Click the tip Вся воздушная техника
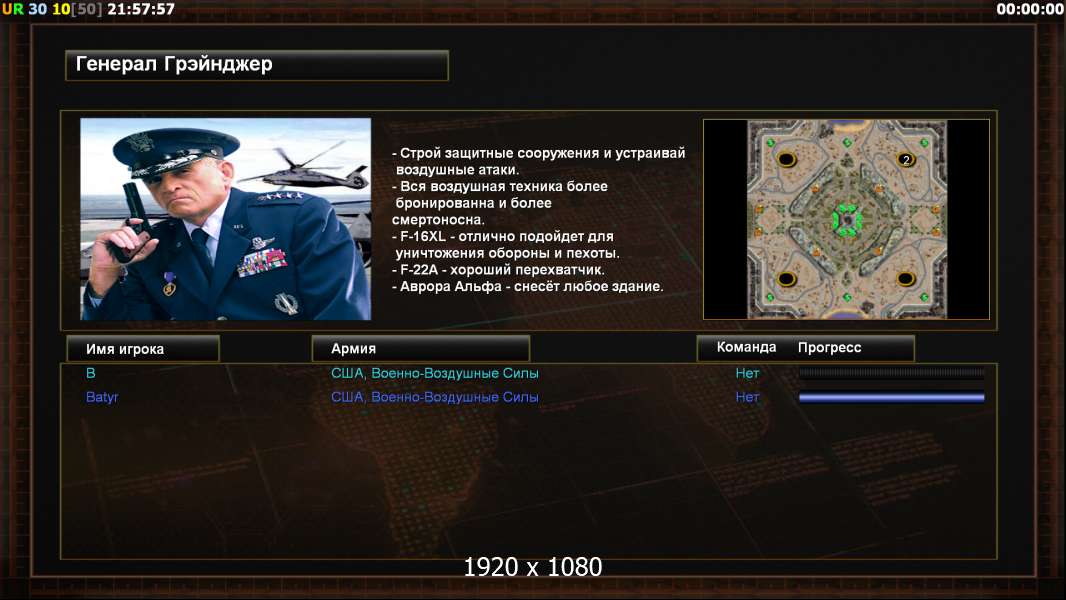This screenshot has width=1066, height=600. [x=500, y=202]
